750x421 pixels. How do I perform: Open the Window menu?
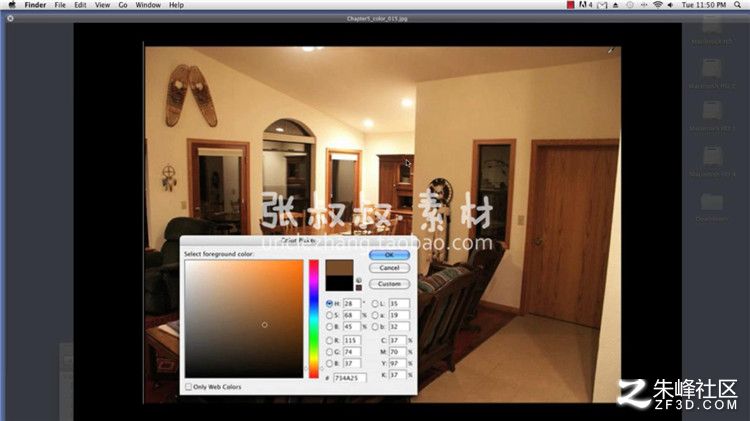148,5
